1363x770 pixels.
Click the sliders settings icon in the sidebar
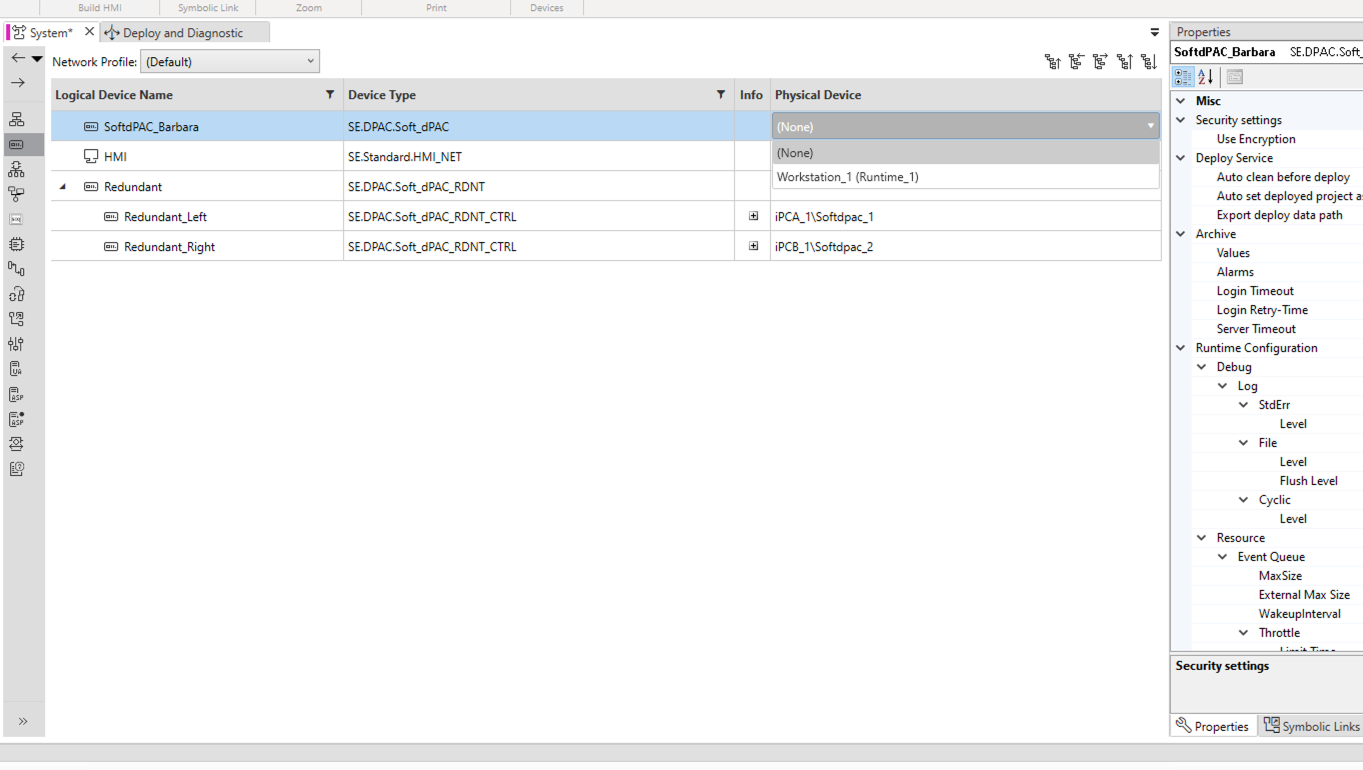pyautogui.click(x=17, y=344)
